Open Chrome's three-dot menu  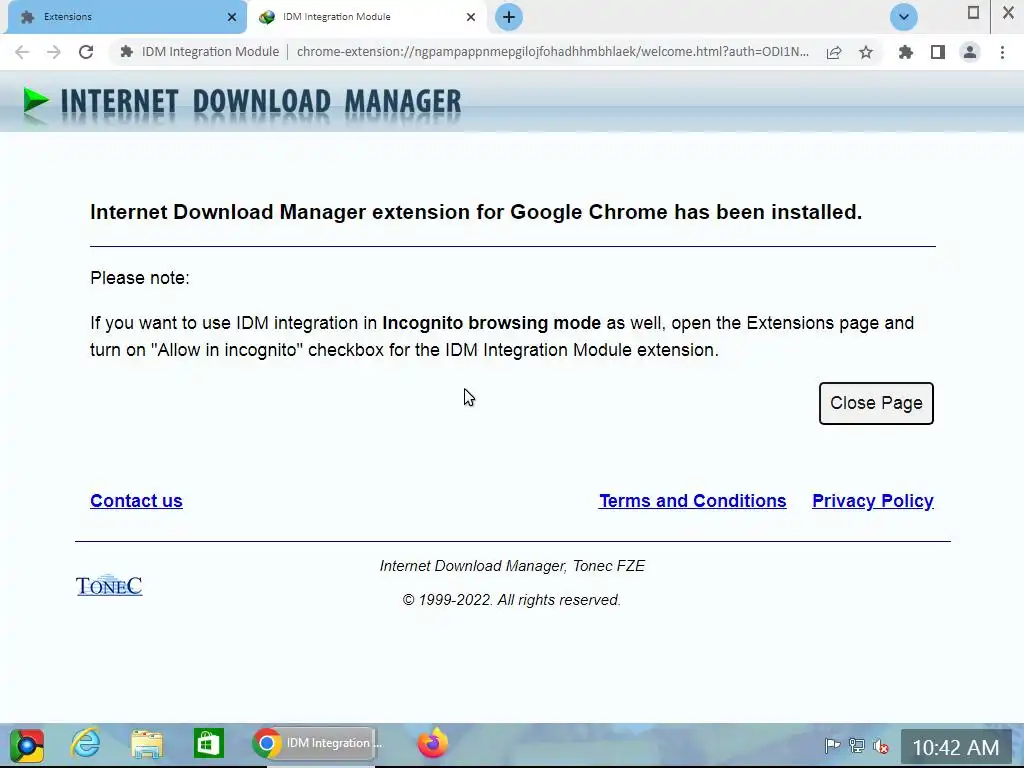point(1002,52)
